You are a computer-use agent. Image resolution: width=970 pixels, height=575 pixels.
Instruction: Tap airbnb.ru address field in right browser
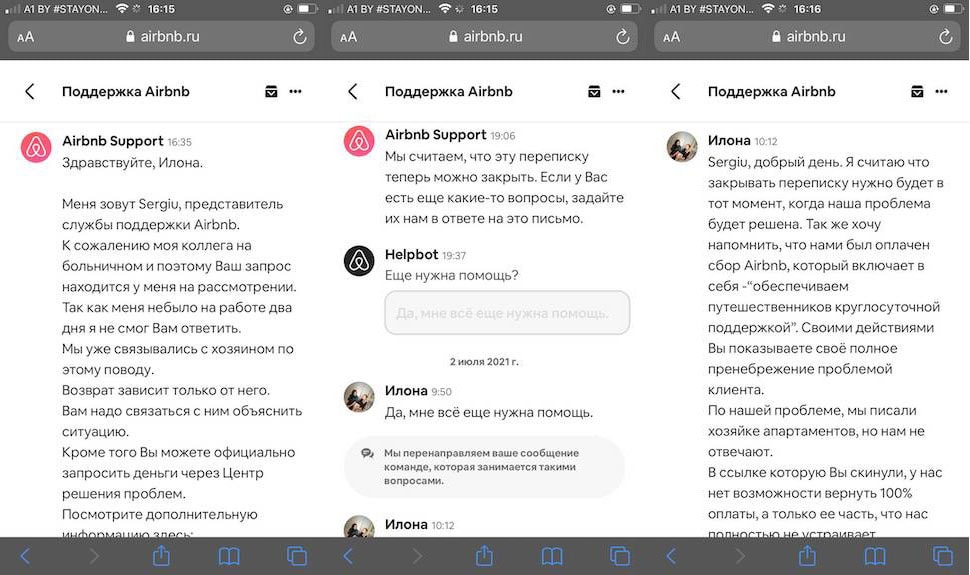(807, 37)
